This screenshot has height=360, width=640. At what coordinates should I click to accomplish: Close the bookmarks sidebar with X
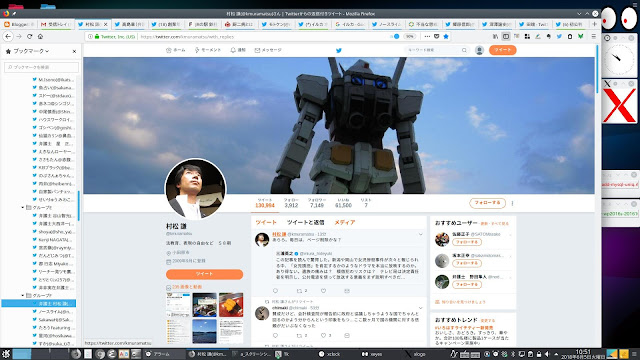click(x=74, y=51)
